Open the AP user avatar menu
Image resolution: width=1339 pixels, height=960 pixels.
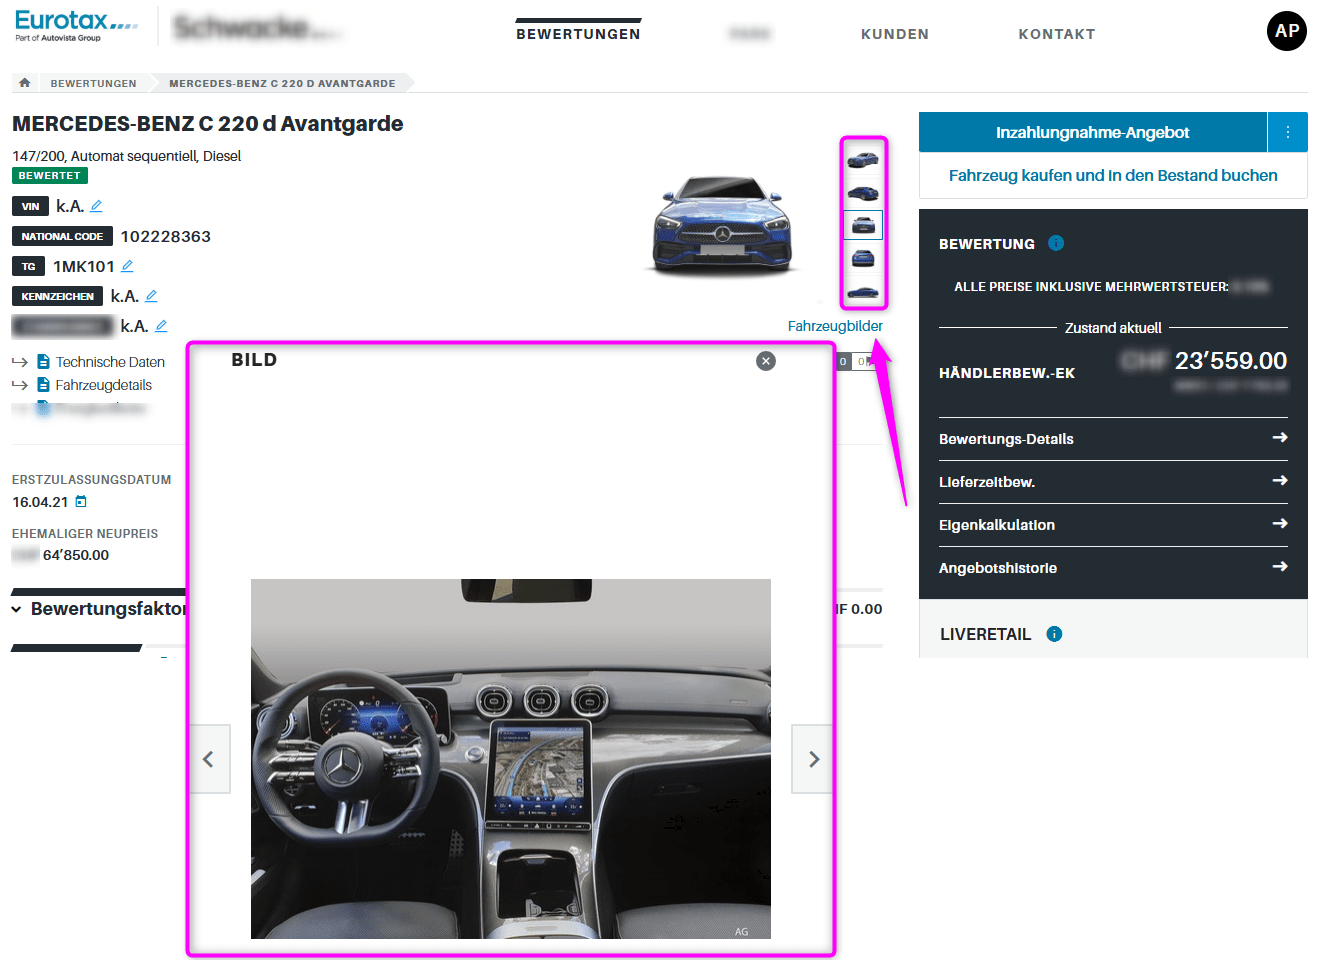[x=1287, y=31]
